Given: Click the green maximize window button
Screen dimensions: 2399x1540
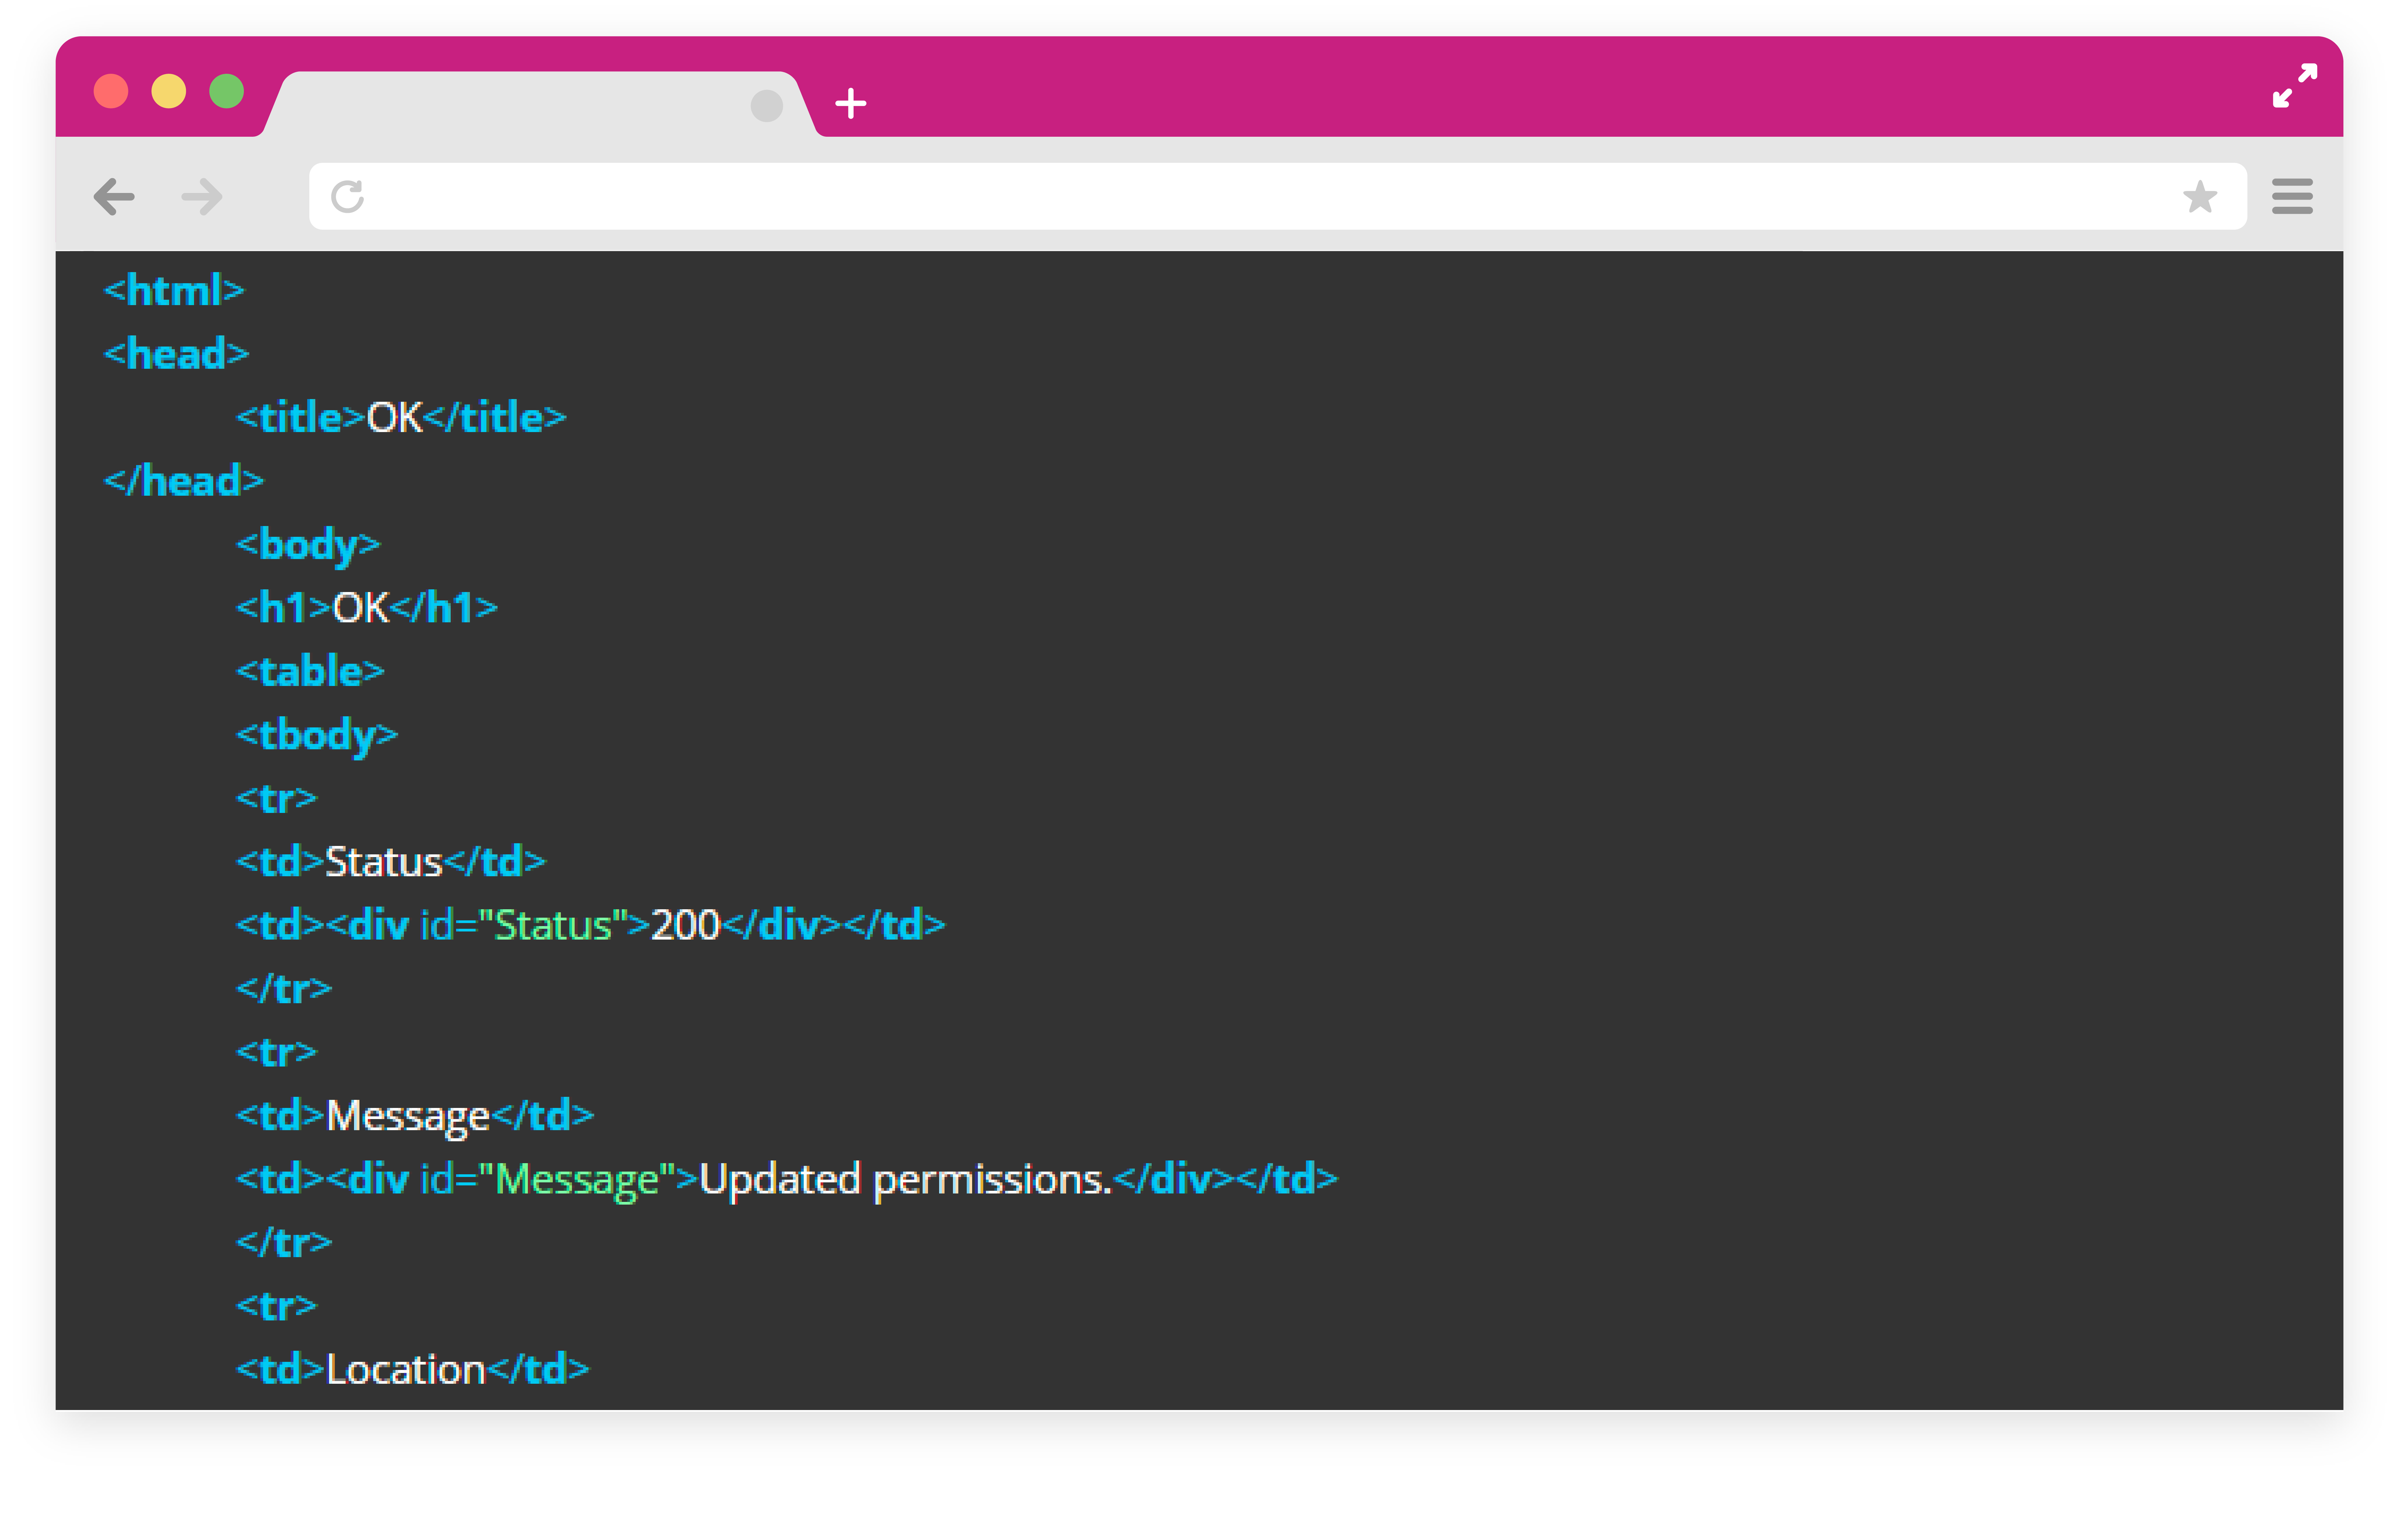Looking at the screenshot, I should [227, 91].
